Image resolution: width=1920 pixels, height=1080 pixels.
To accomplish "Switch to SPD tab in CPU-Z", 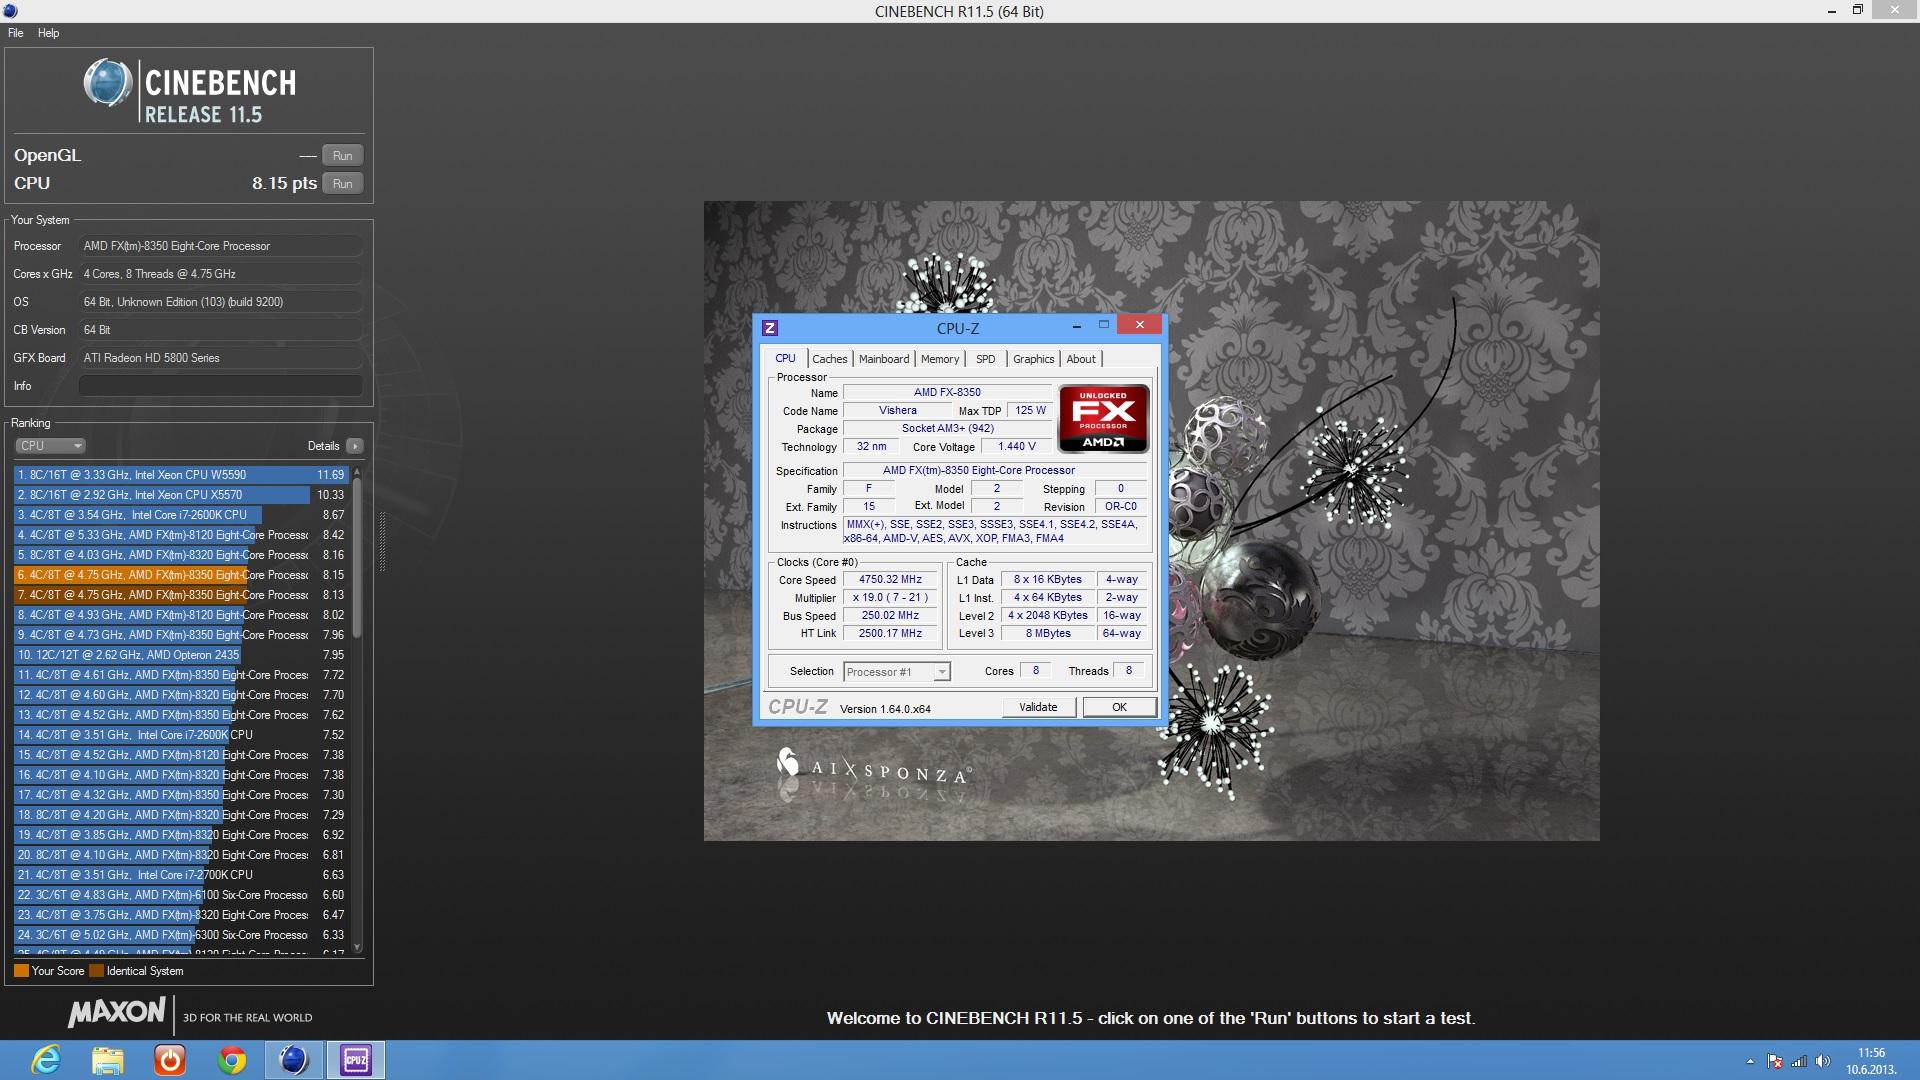I will (x=986, y=359).
